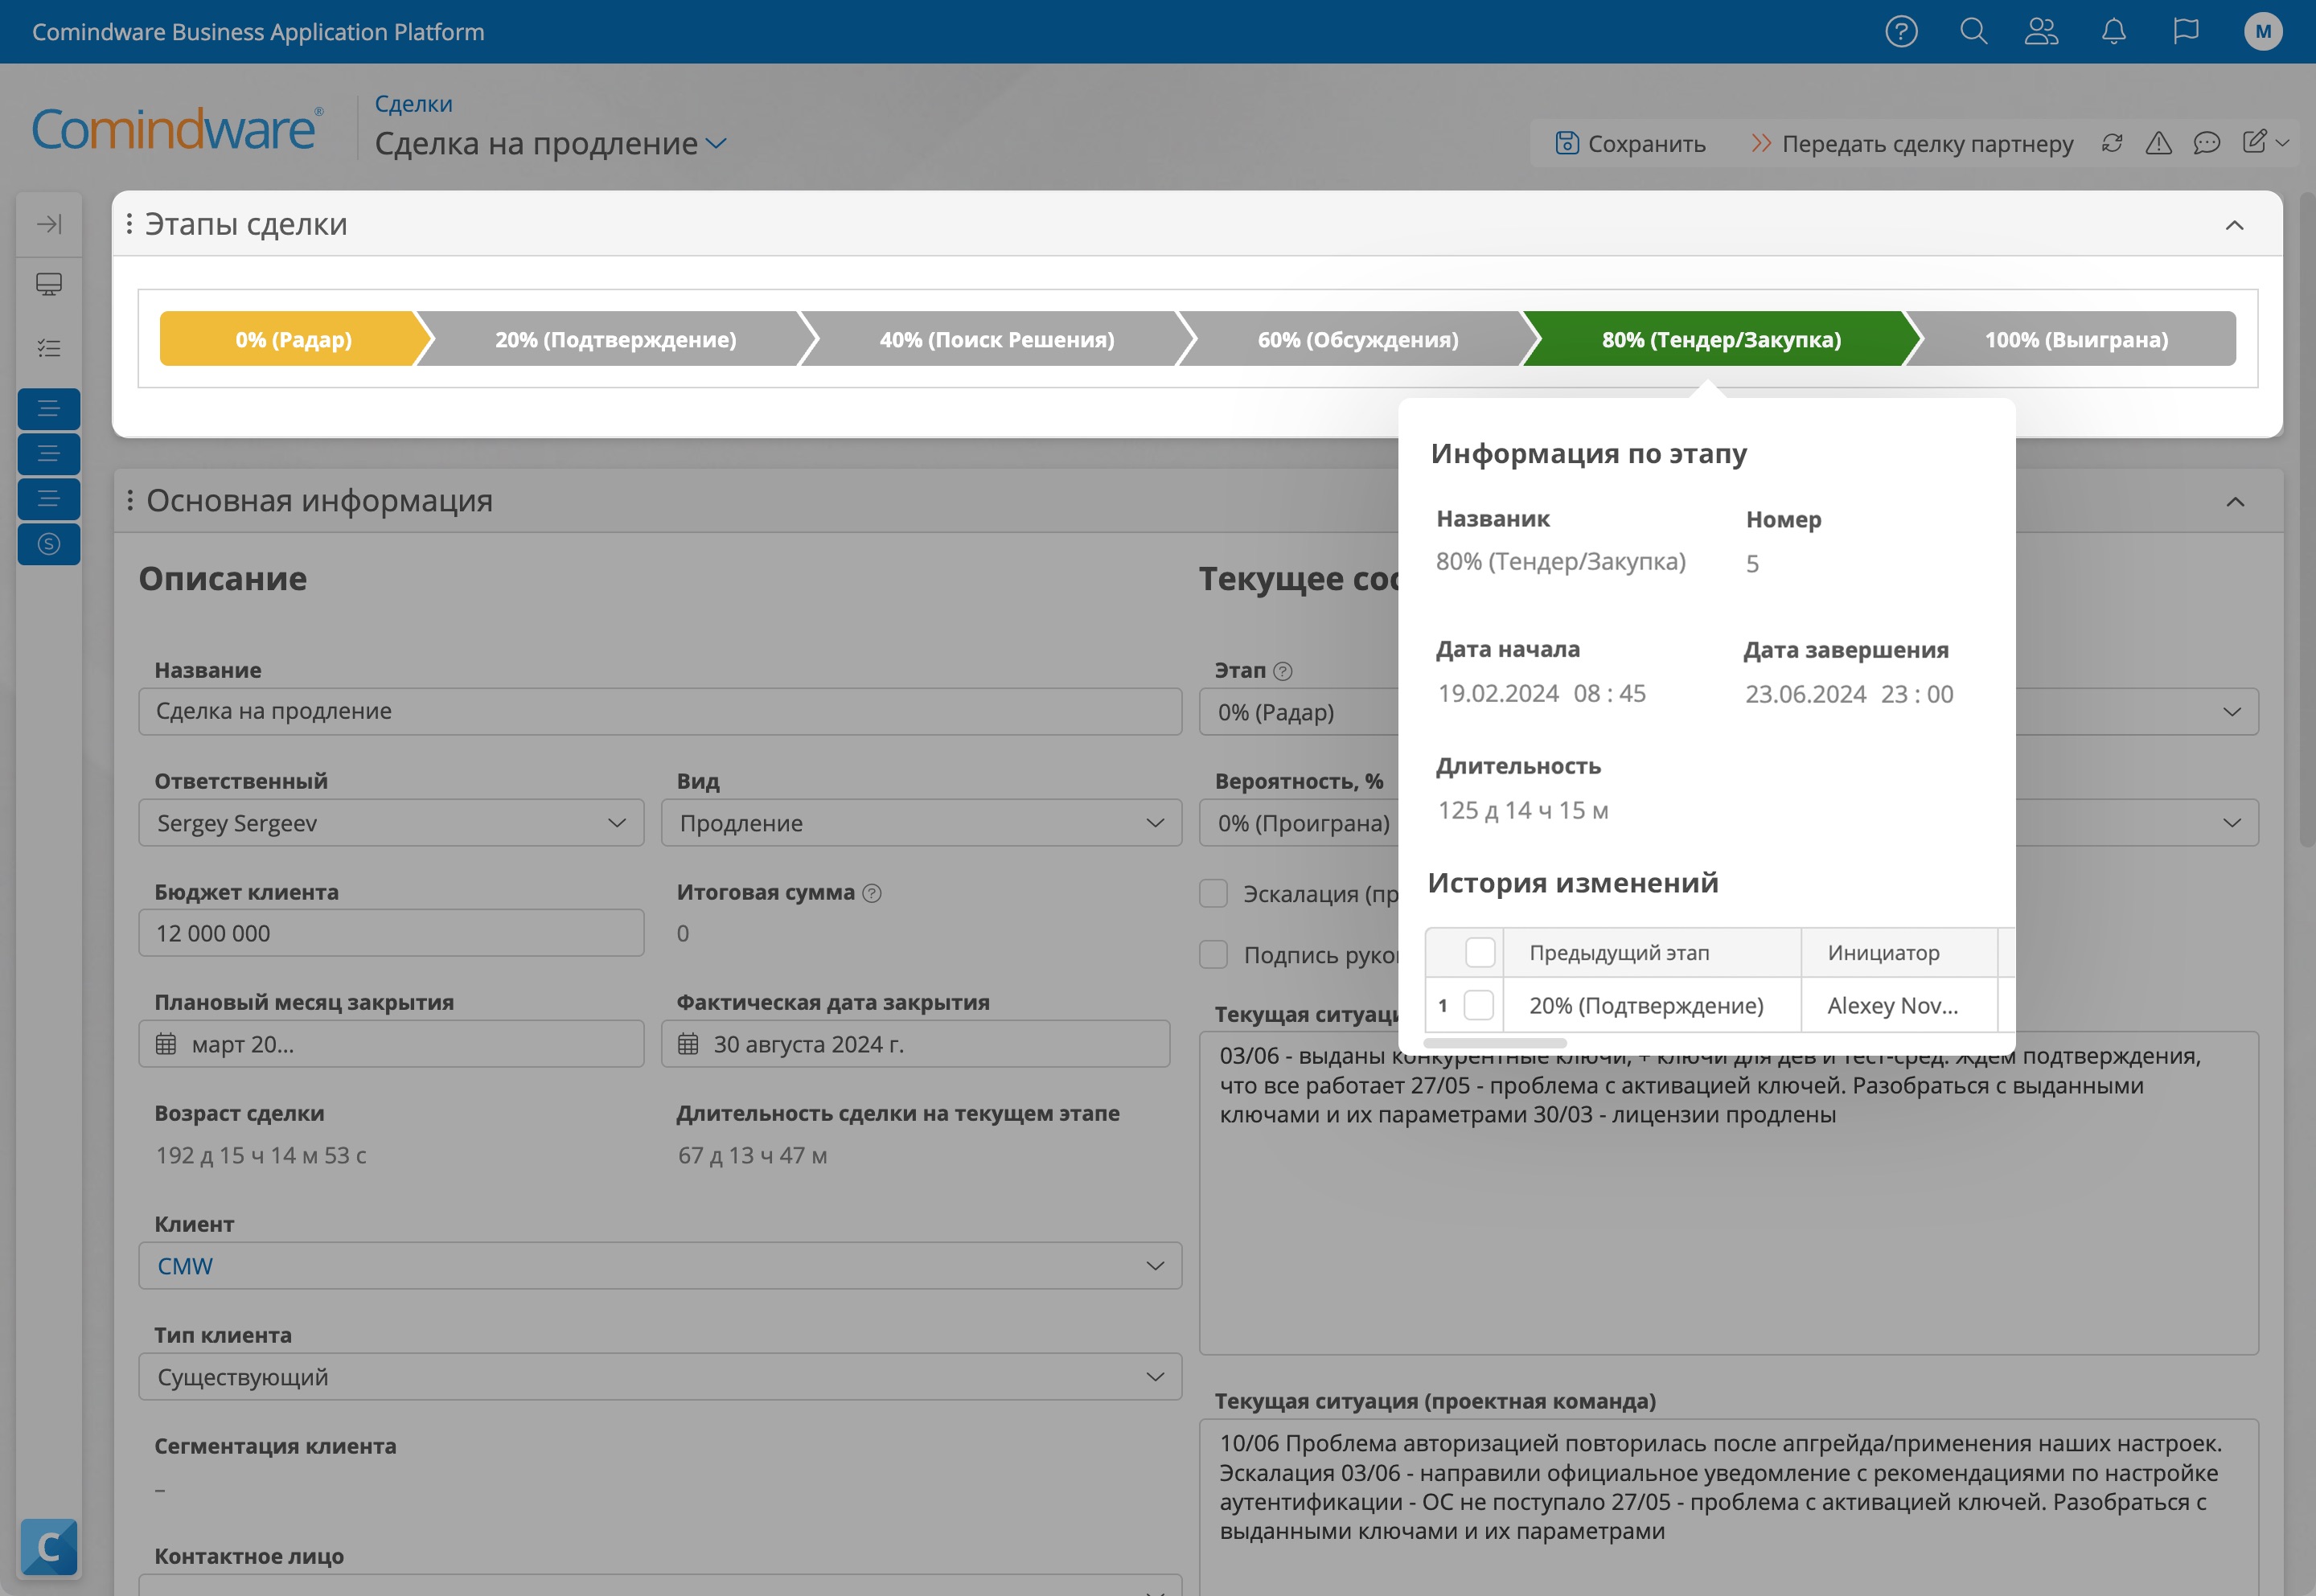Image resolution: width=2316 pixels, height=1596 pixels.
Task: Open the Вероятность dropdown 0% (Проиграна)
Action: (1728, 822)
